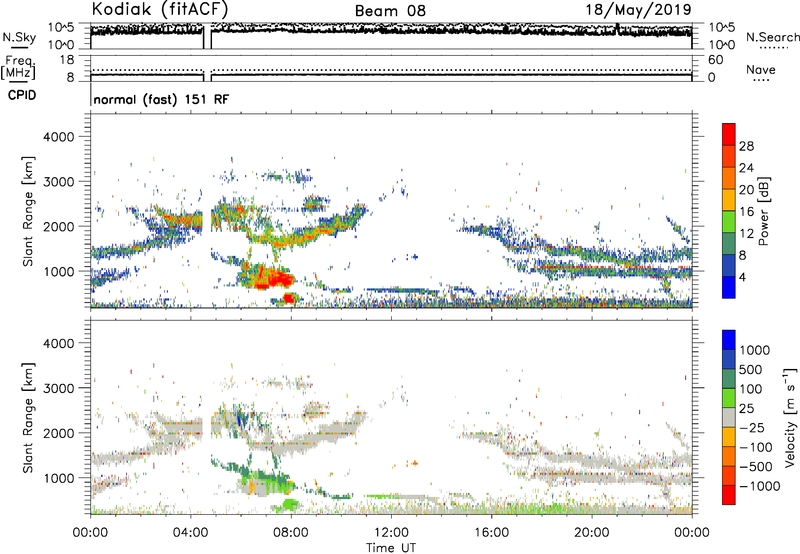This screenshot has width=800, height=554.
Task: Click the "08:00" time axis label
Action: (x=291, y=533)
